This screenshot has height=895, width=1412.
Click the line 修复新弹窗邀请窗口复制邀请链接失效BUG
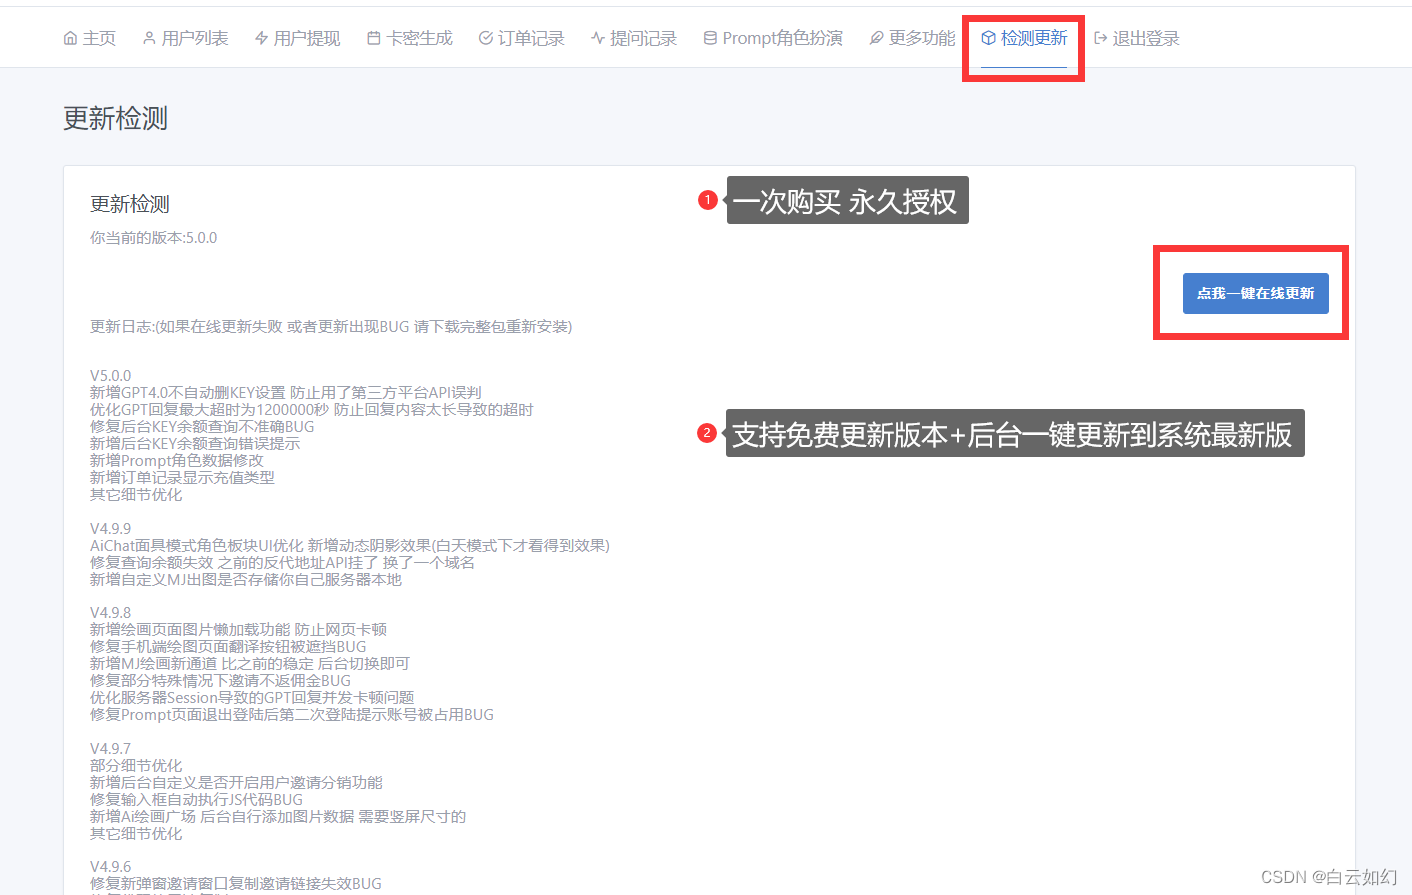(x=236, y=884)
